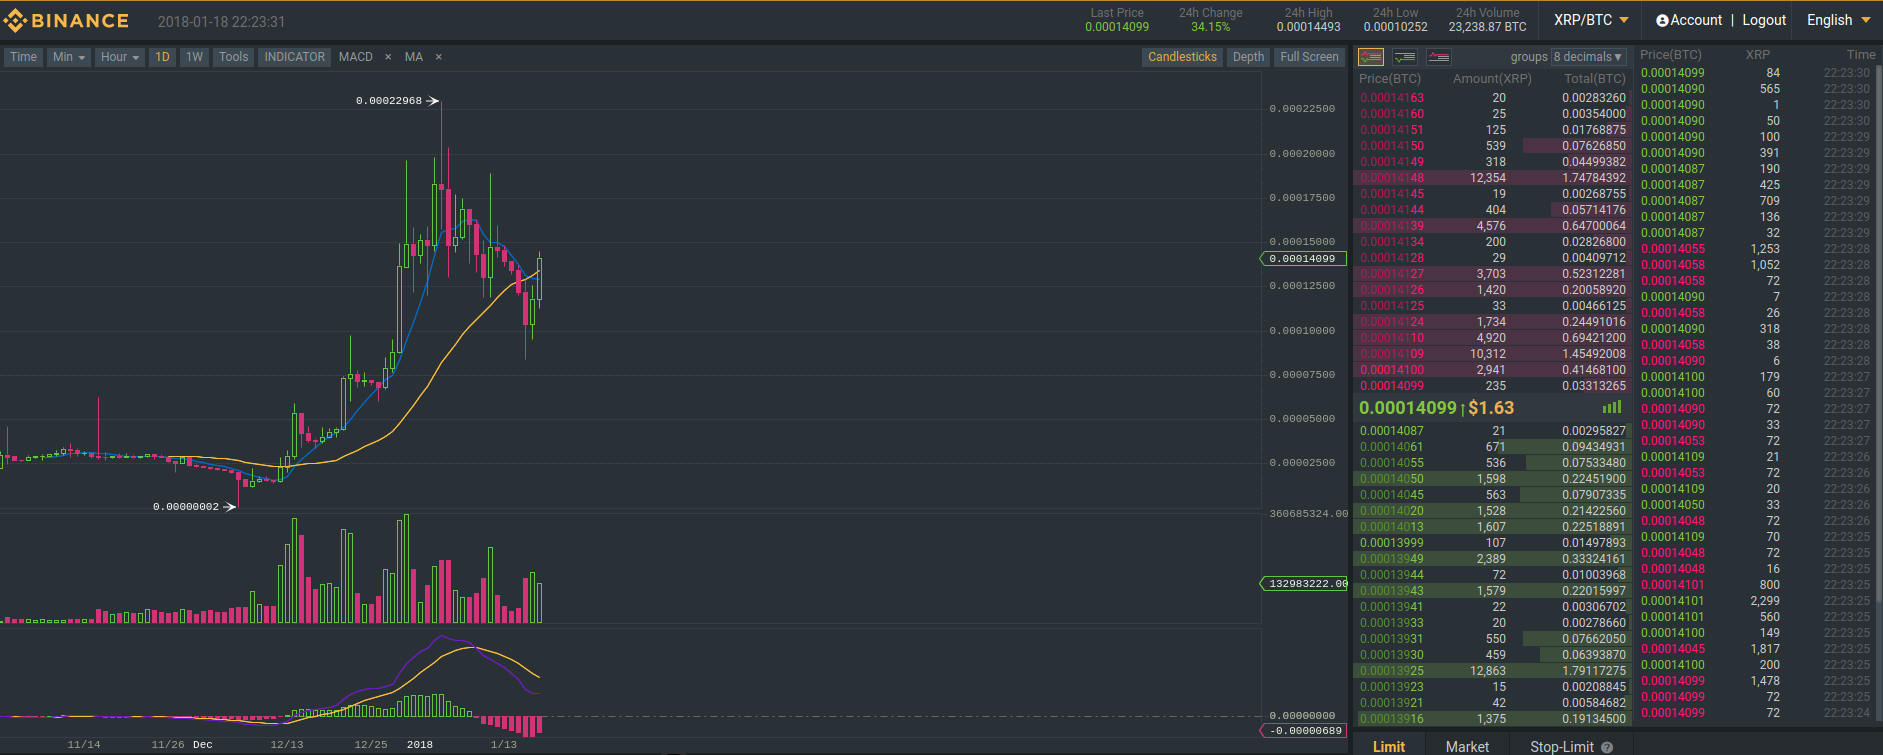Show sell orders only view
The height and width of the screenshot is (755, 1883).
coord(1439,57)
